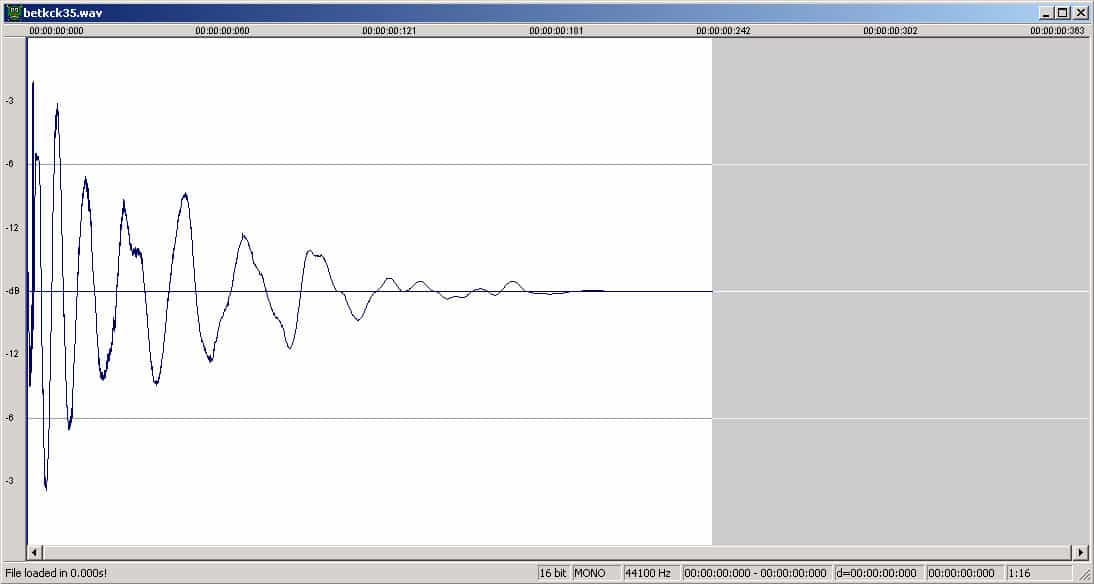Click the MONO channel status field

pyautogui.click(x=596, y=573)
